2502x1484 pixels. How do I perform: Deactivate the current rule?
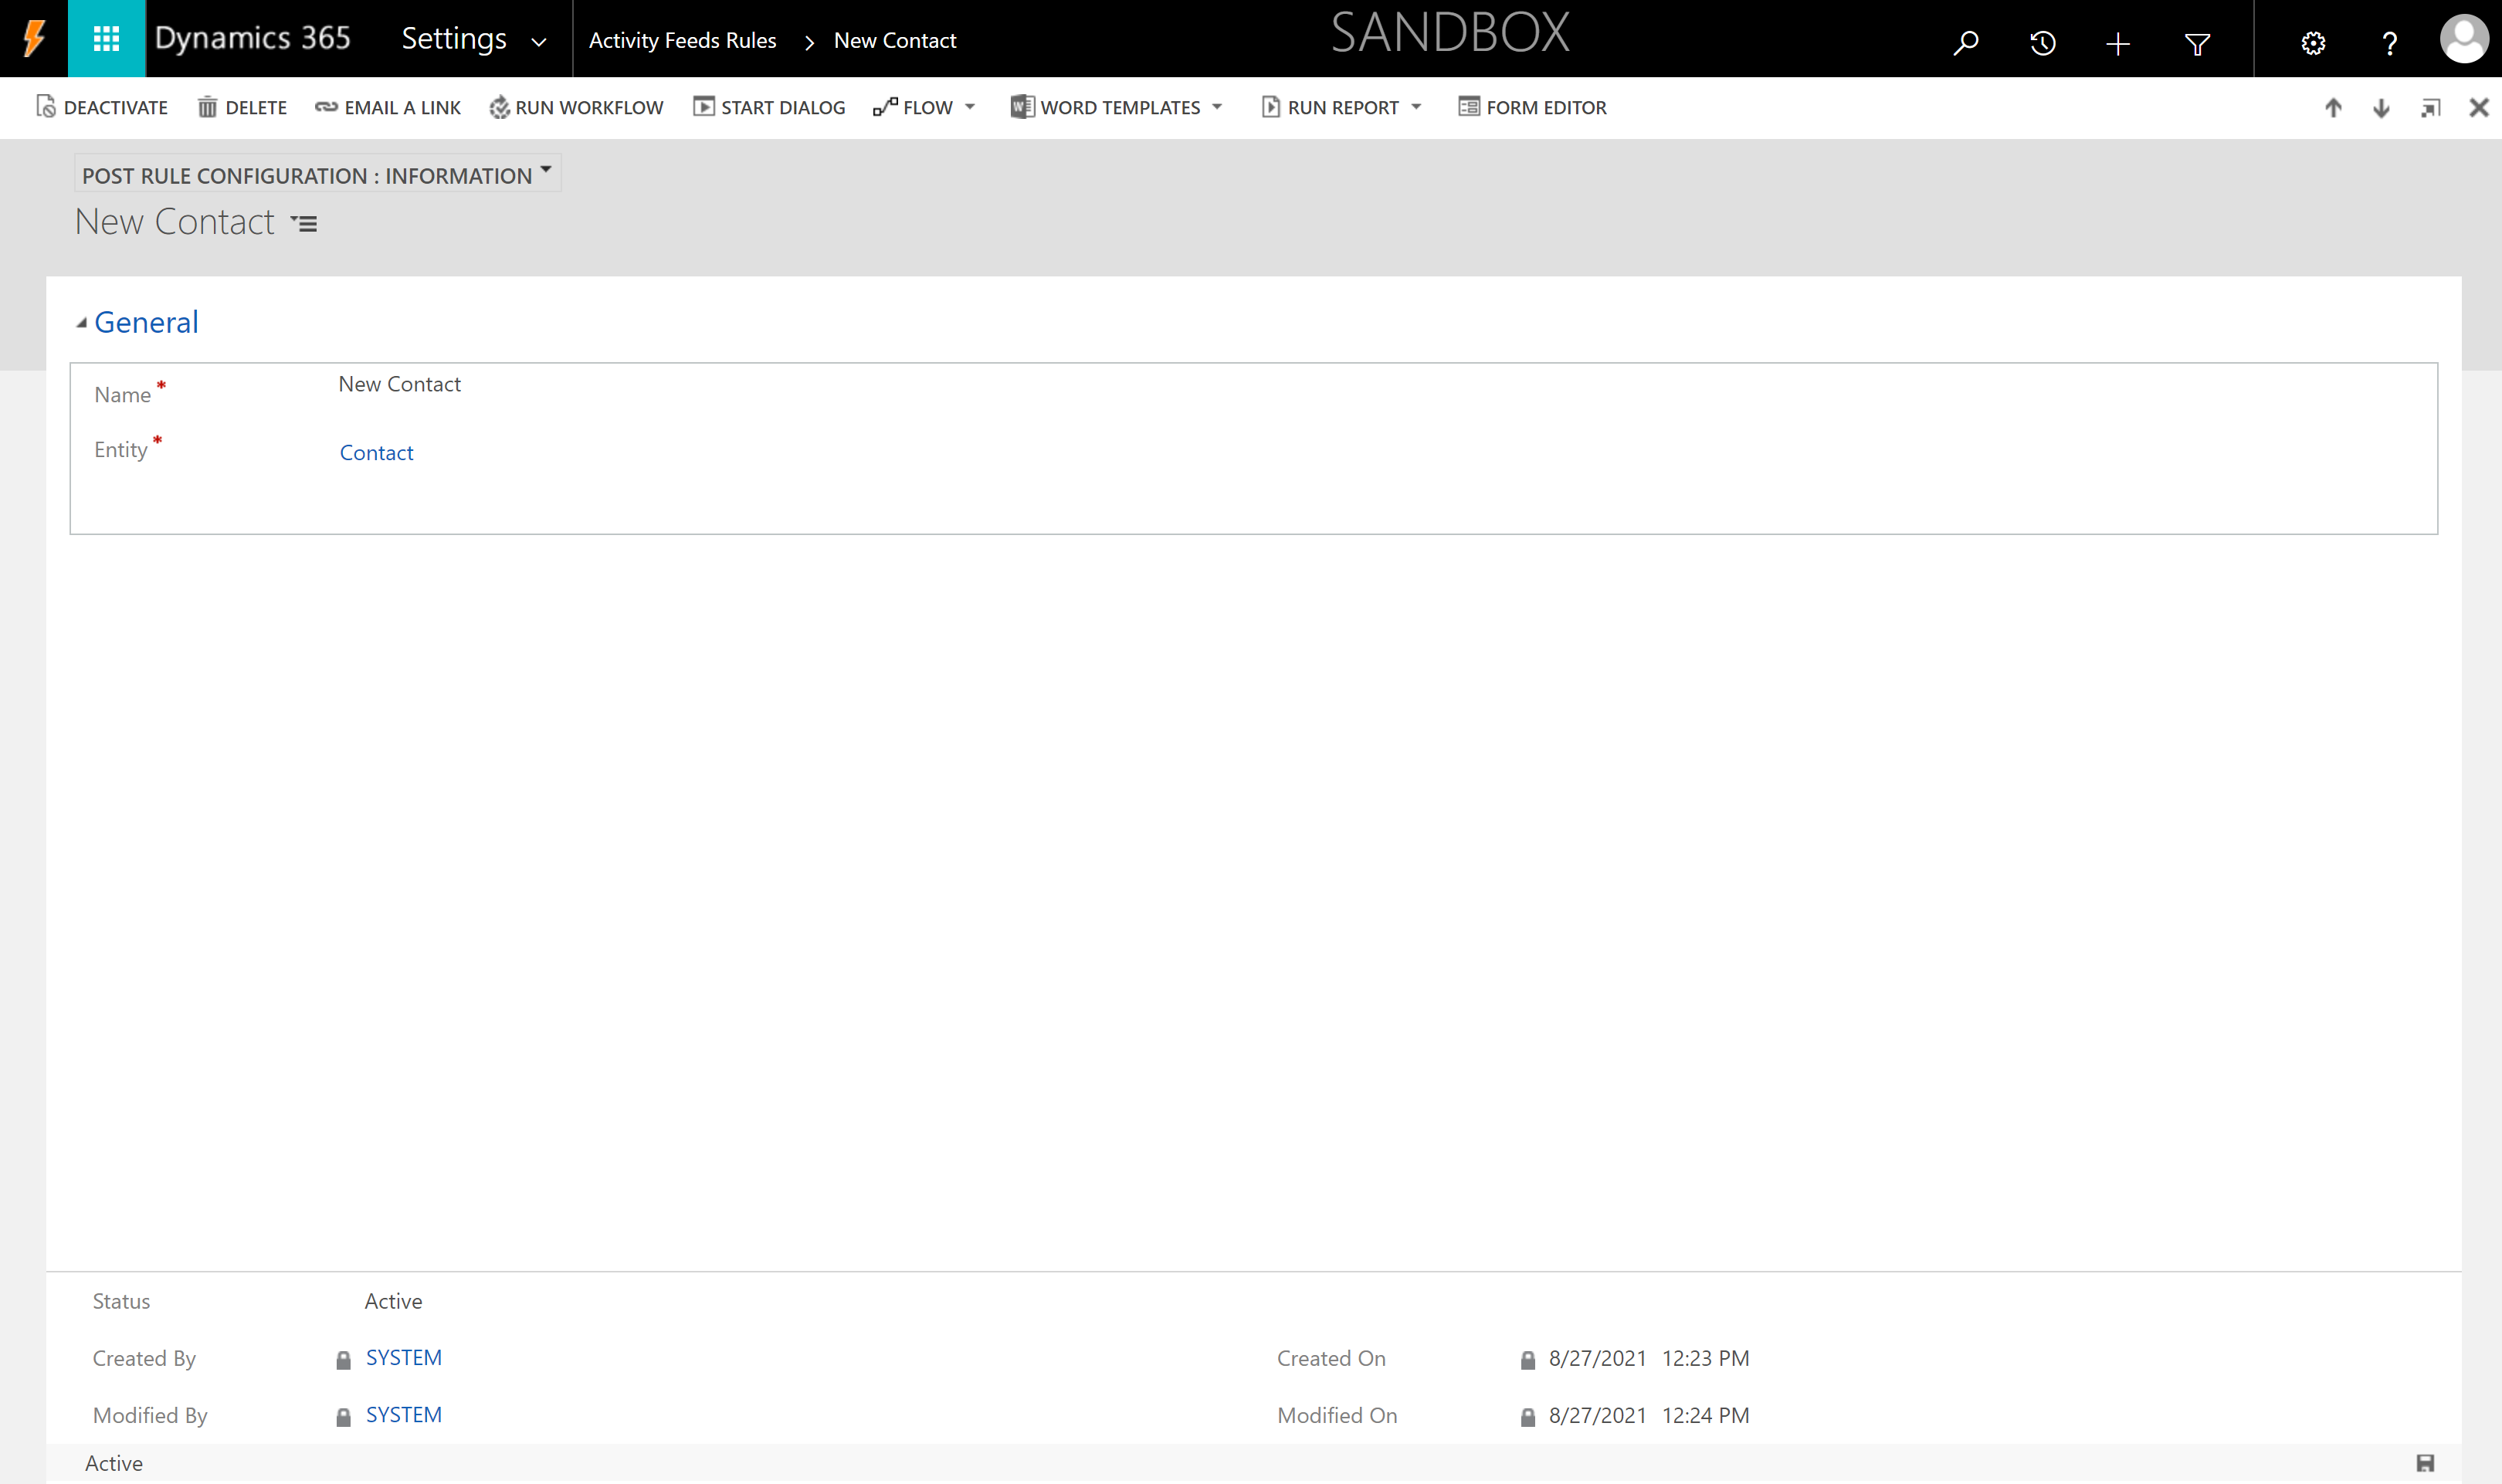click(x=101, y=107)
